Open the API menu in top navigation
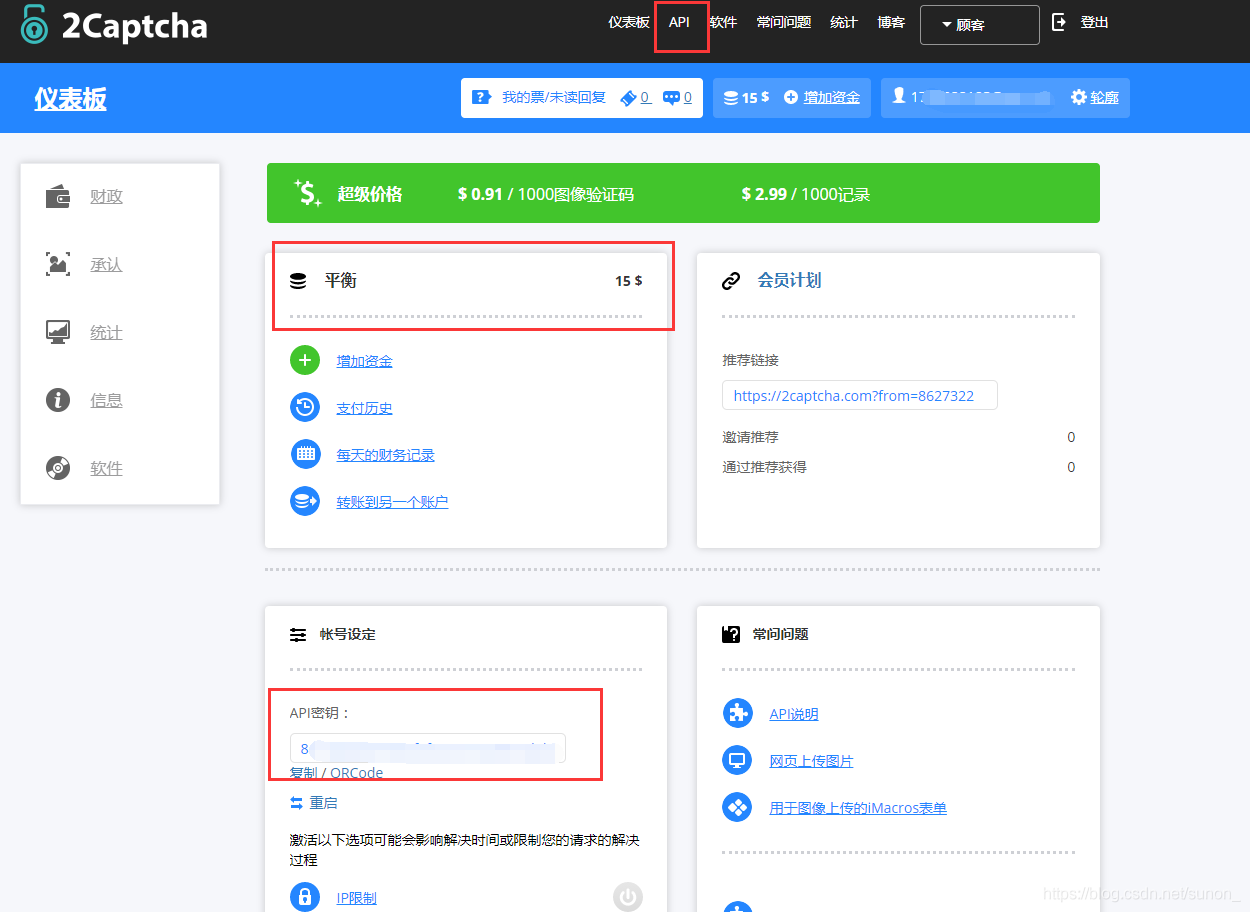The height and width of the screenshot is (912, 1250). pyautogui.click(x=679, y=22)
